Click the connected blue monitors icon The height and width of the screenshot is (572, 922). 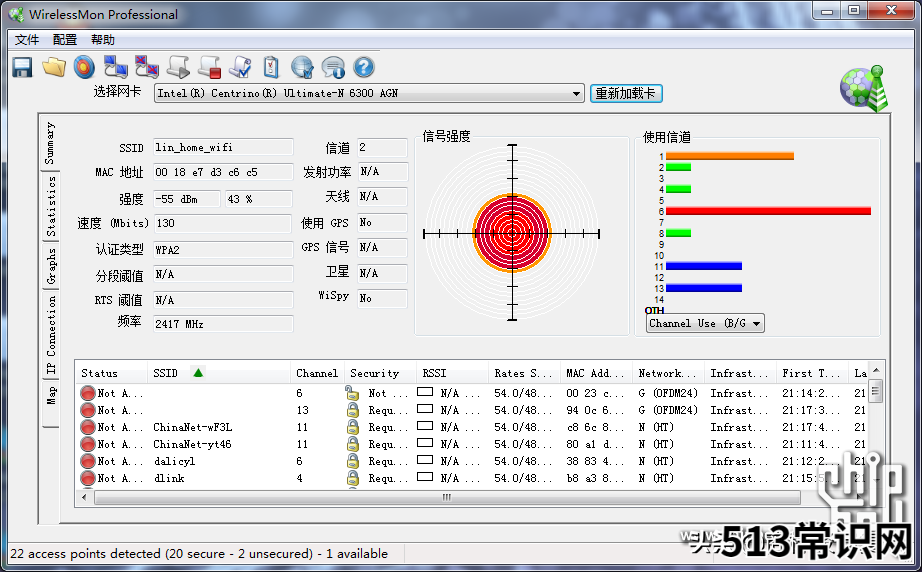pos(116,67)
